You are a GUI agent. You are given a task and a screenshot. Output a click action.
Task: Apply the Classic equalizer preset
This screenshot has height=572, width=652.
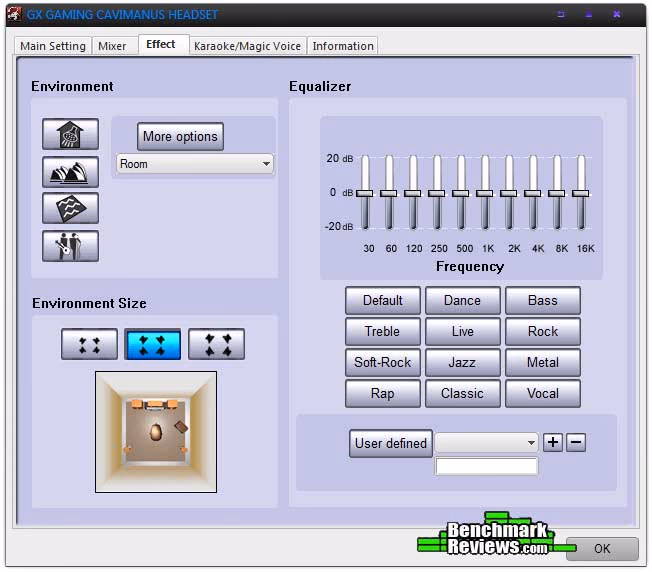pyautogui.click(x=462, y=393)
